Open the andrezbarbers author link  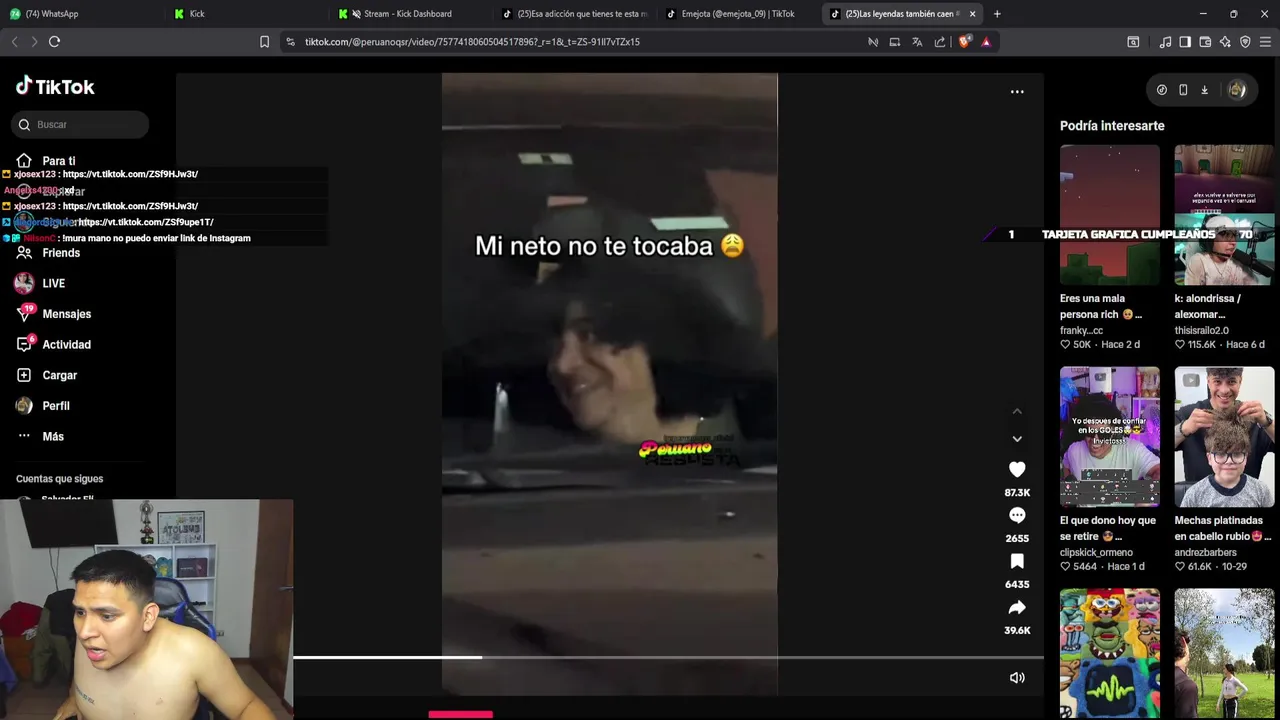point(1206,552)
